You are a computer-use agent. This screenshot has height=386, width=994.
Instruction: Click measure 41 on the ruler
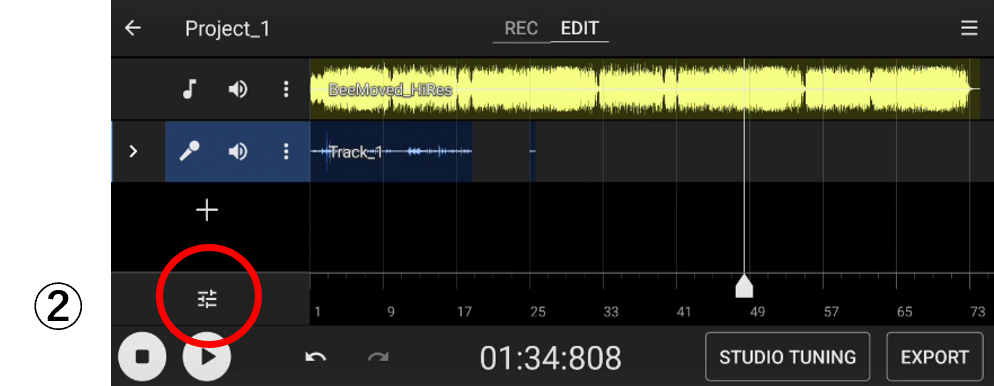[x=683, y=312]
